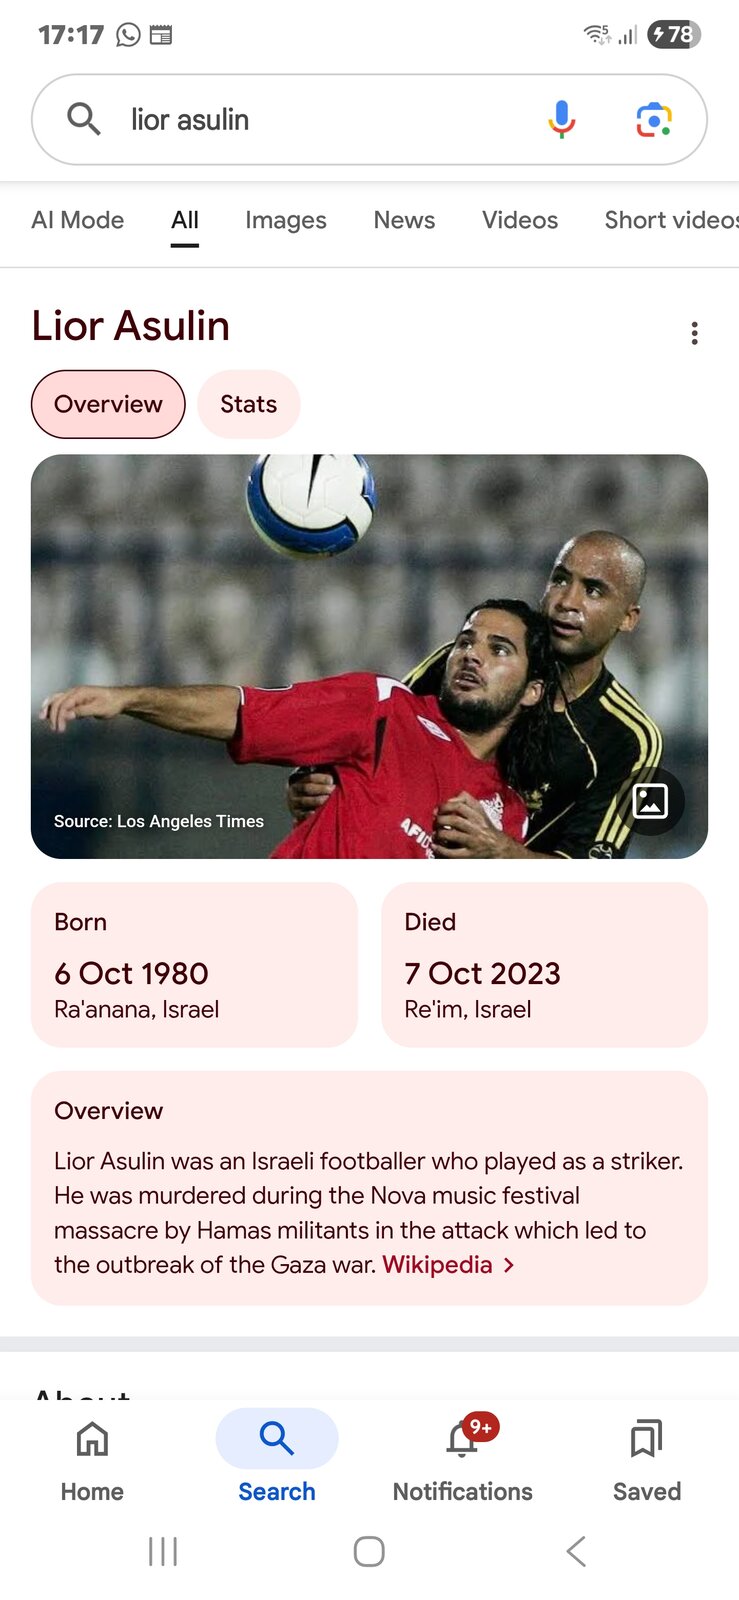Switch to the Stats chip
The image size is (739, 1600).
(x=249, y=404)
